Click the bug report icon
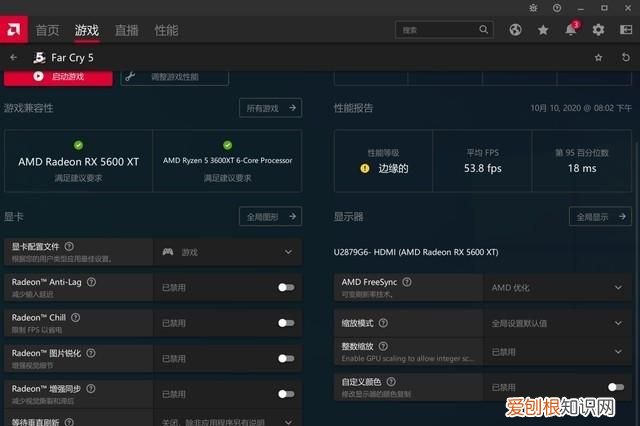 pyautogui.click(x=533, y=8)
